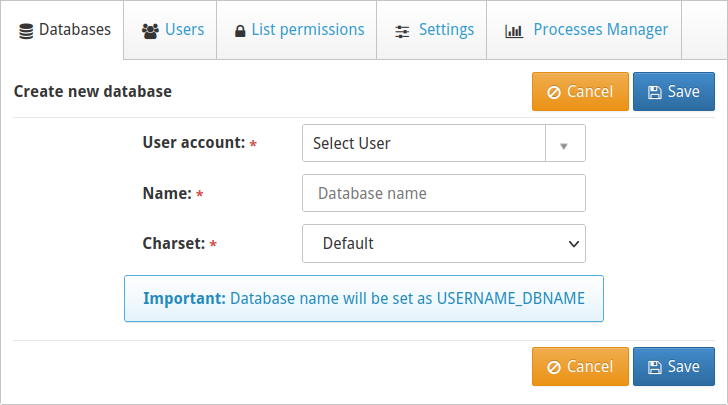Viewport: 728px width, 405px height.
Task: Expand the Charset dropdown showing Default
Action: click(443, 243)
